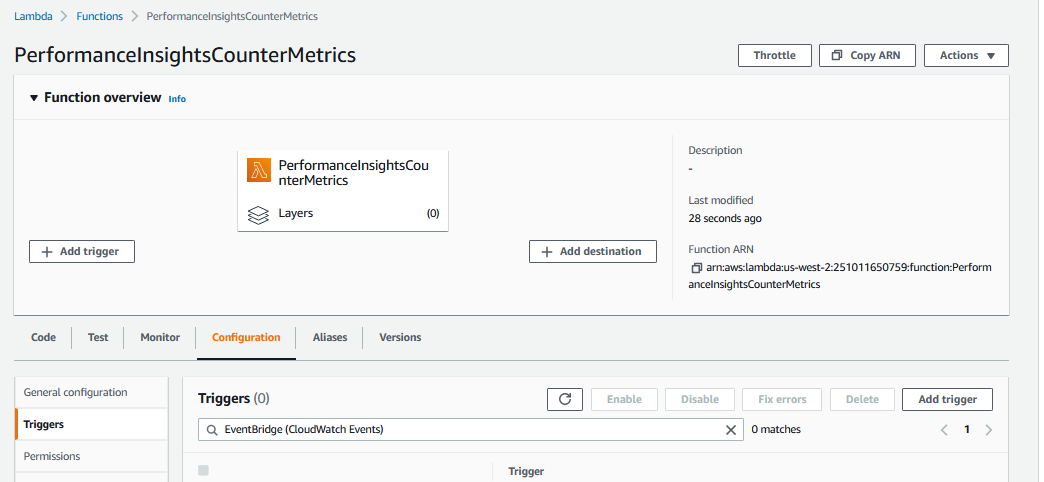This screenshot has width=1044, height=482.
Task: Click the disabled Enable button
Action: pyautogui.click(x=624, y=399)
